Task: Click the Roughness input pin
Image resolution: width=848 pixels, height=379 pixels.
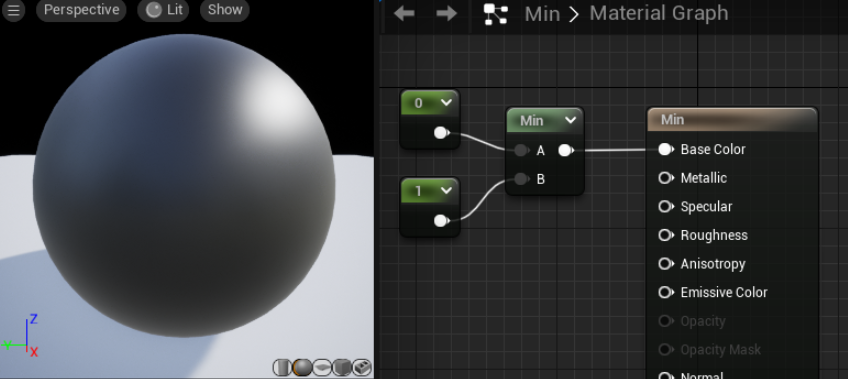Action: pyautogui.click(x=666, y=235)
